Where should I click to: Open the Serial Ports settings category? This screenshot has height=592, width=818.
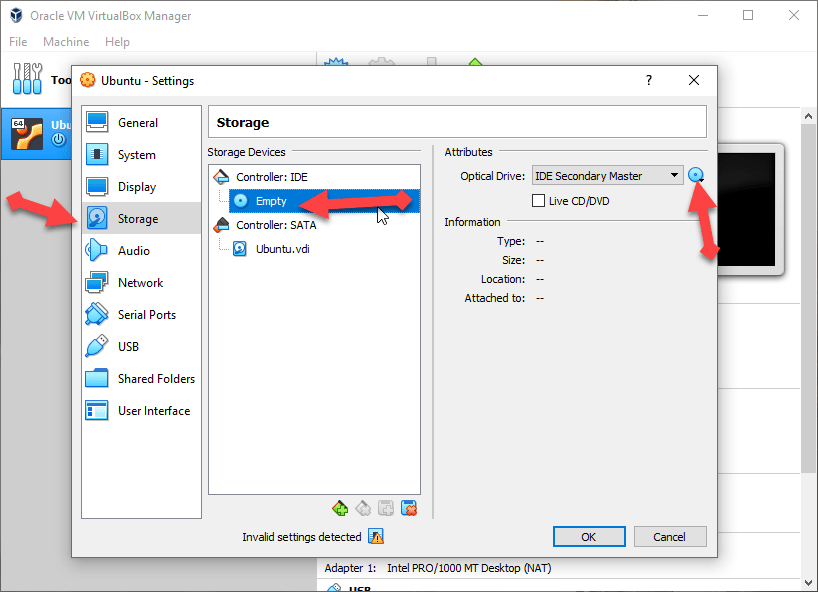(146, 315)
